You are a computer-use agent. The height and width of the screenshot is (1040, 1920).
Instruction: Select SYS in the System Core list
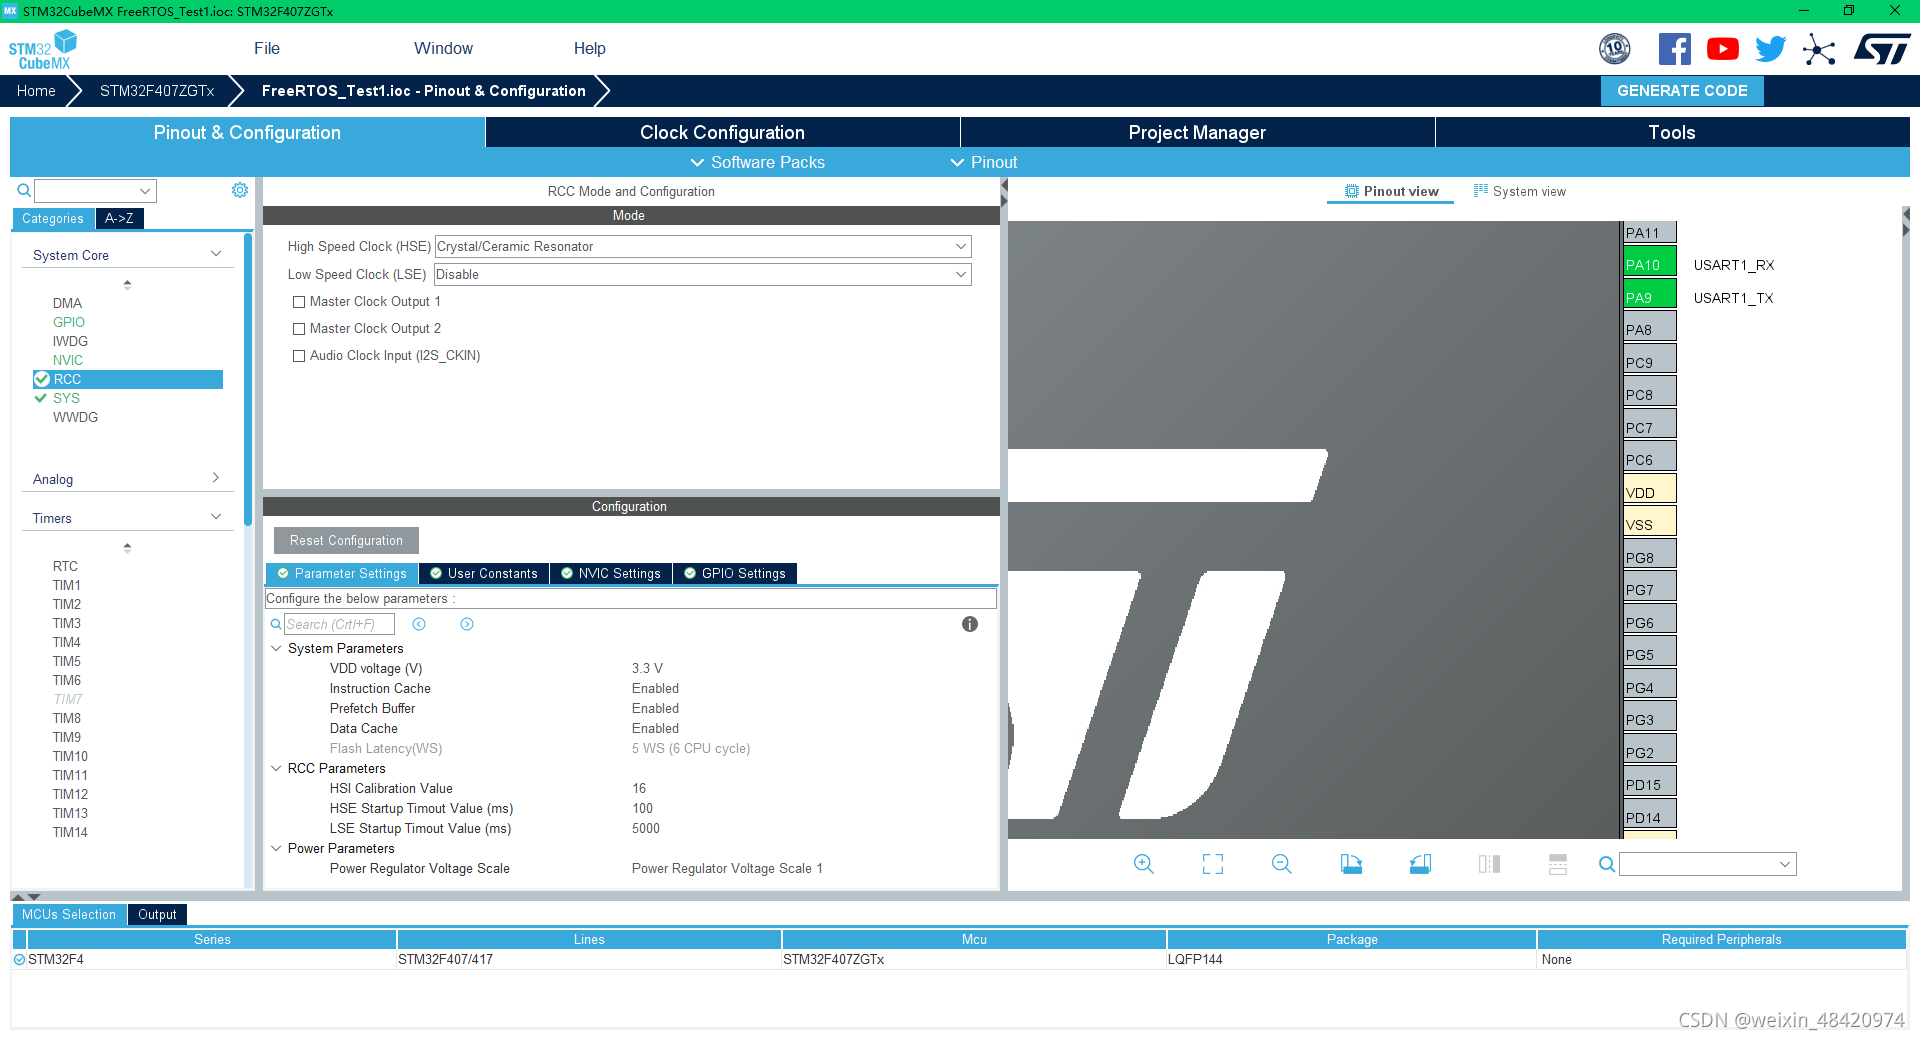66,398
